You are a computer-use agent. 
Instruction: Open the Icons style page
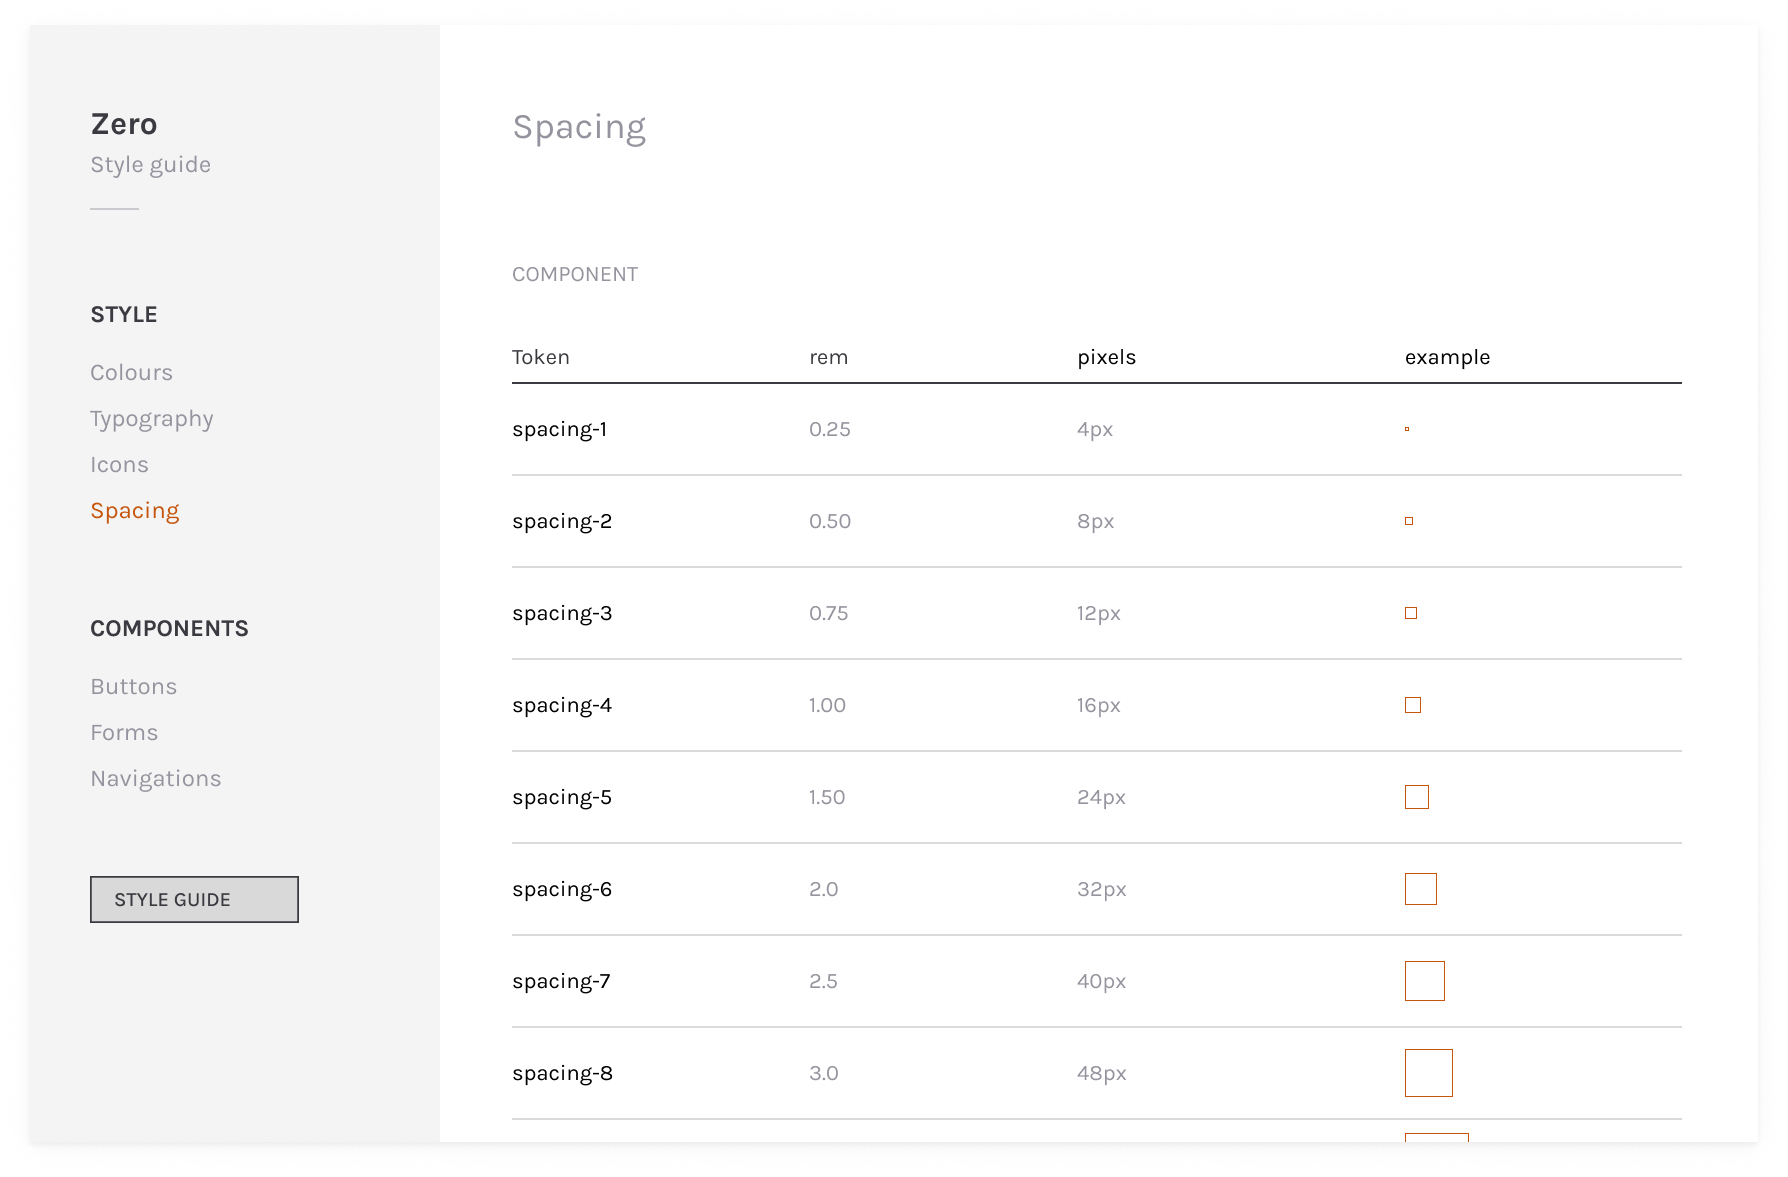[x=119, y=465]
